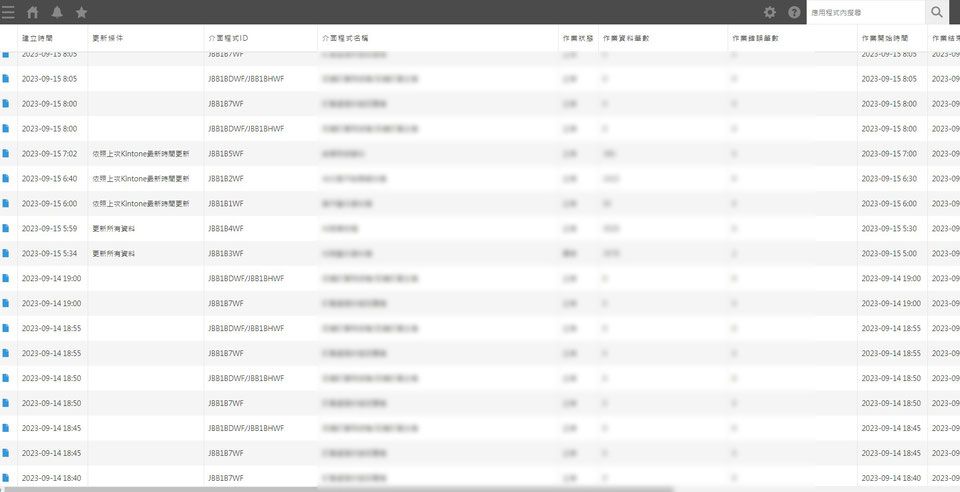Click the 作業狀態 column header
The image size is (960, 492).
(x=578, y=38)
